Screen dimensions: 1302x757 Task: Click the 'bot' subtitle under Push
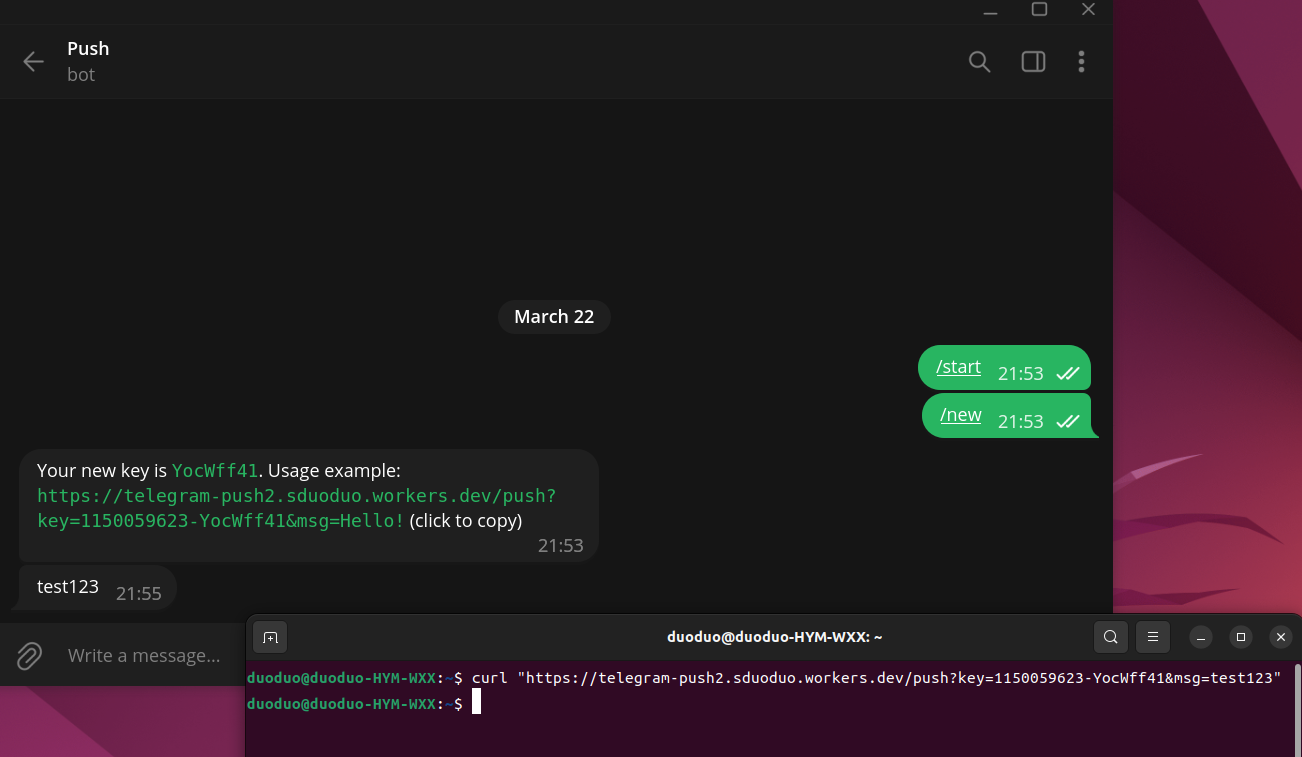(81, 75)
